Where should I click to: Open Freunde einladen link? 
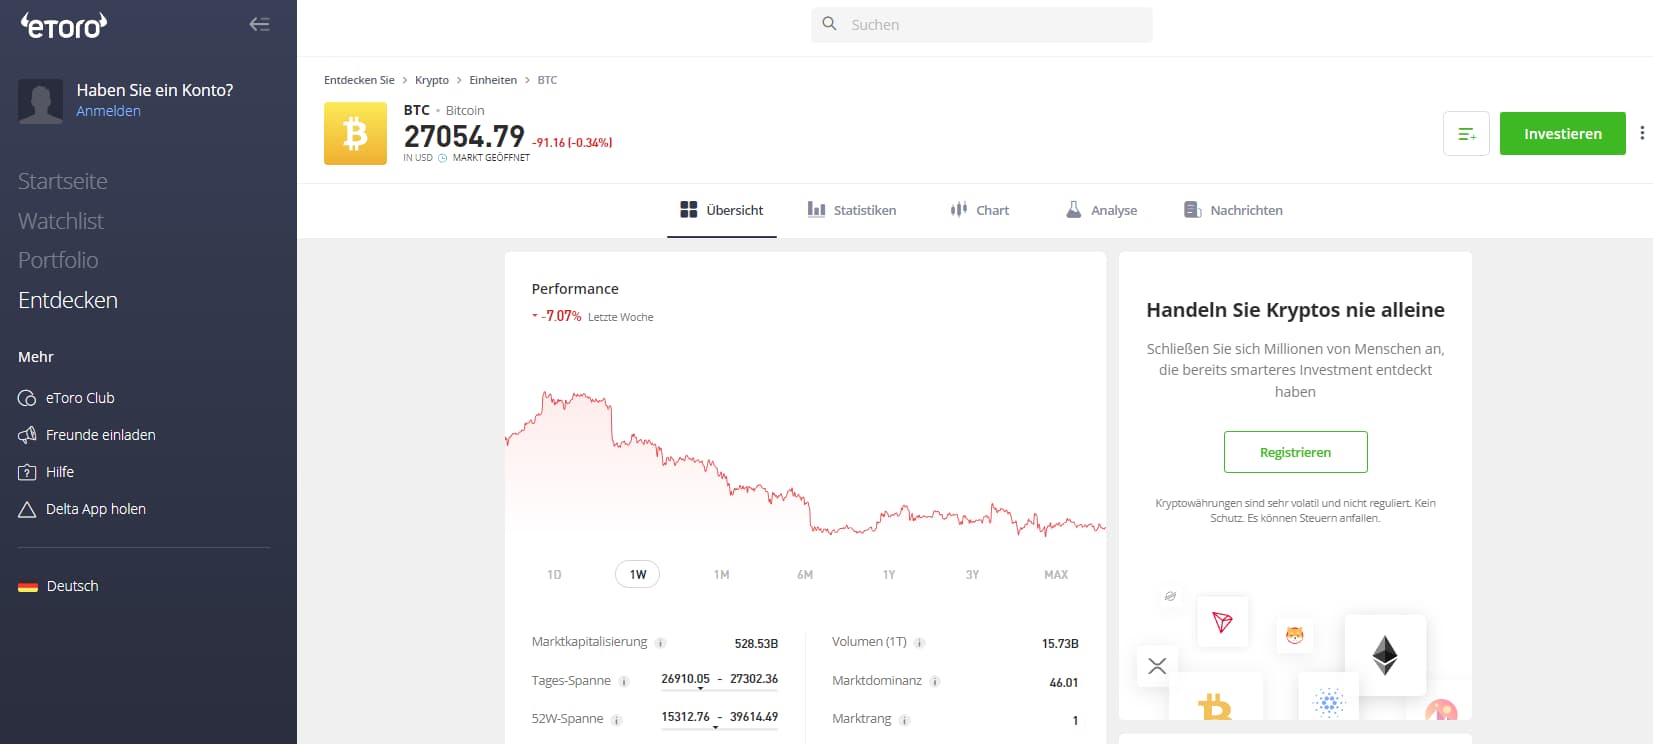[x=101, y=435]
